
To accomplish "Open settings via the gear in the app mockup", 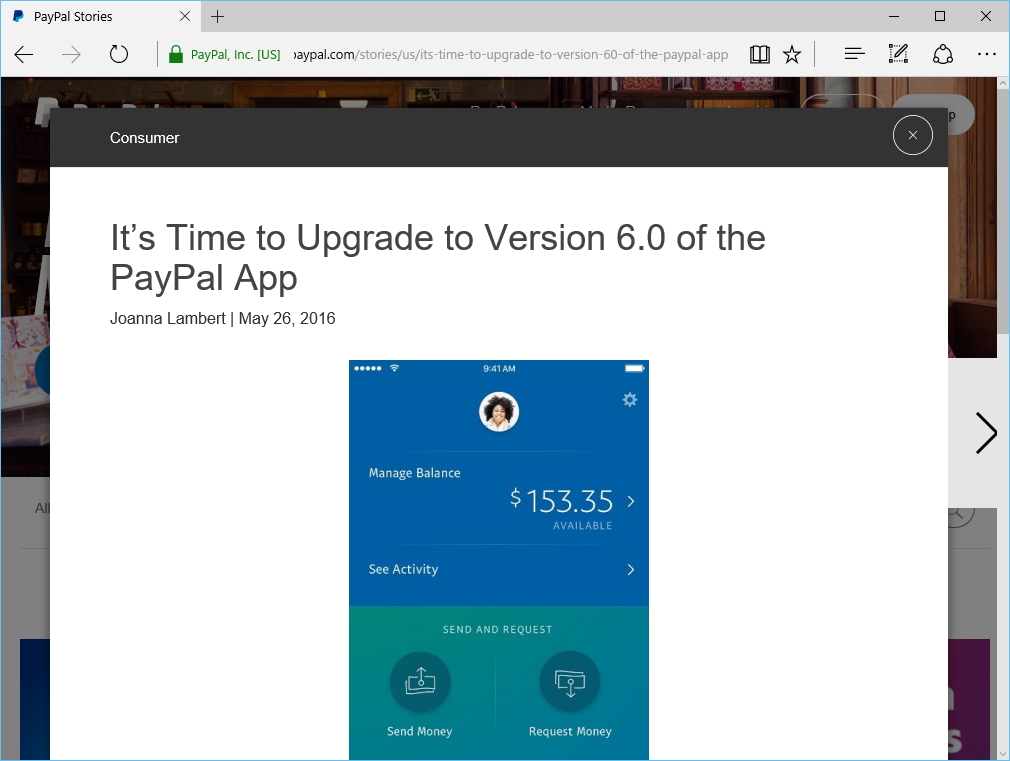I will click(x=630, y=399).
